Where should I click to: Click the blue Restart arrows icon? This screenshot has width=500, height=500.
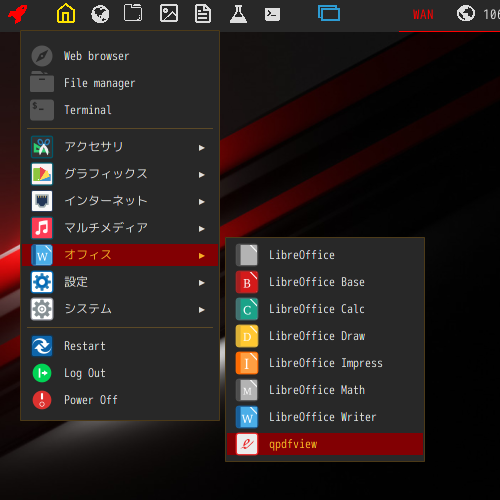pyautogui.click(x=42, y=346)
